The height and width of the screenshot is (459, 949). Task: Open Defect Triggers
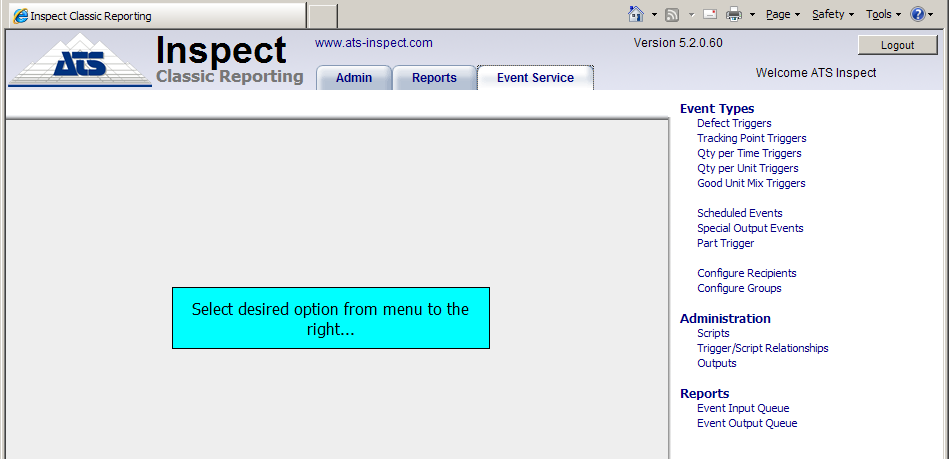[x=734, y=123]
